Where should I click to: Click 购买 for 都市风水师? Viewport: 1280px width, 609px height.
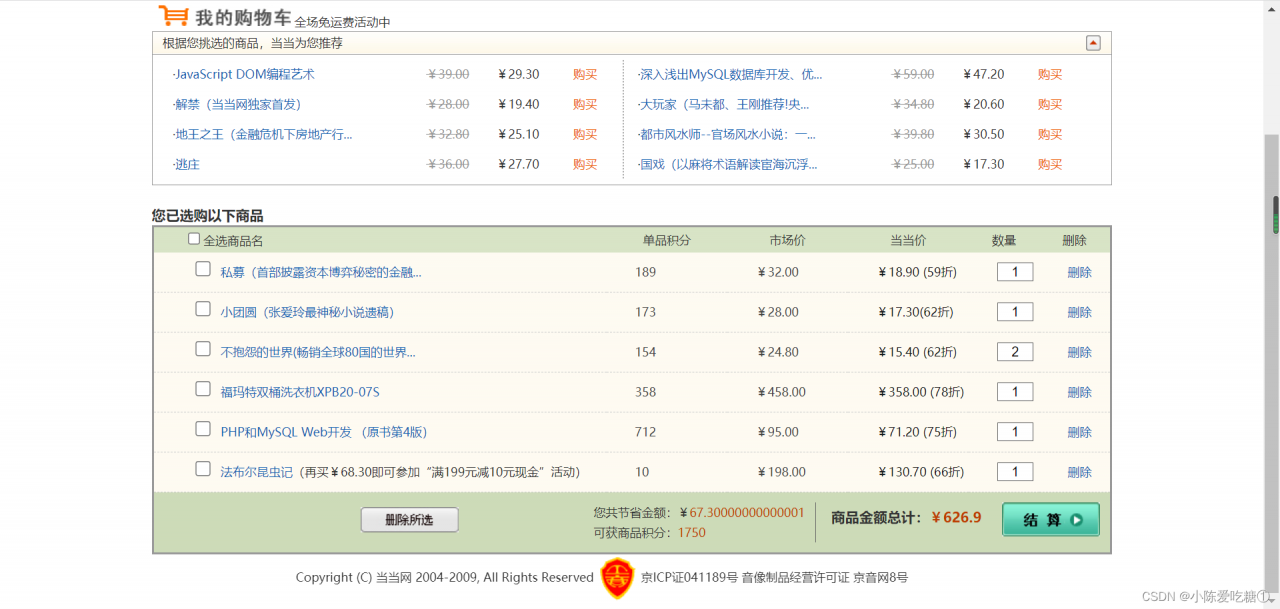(x=1050, y=134)
